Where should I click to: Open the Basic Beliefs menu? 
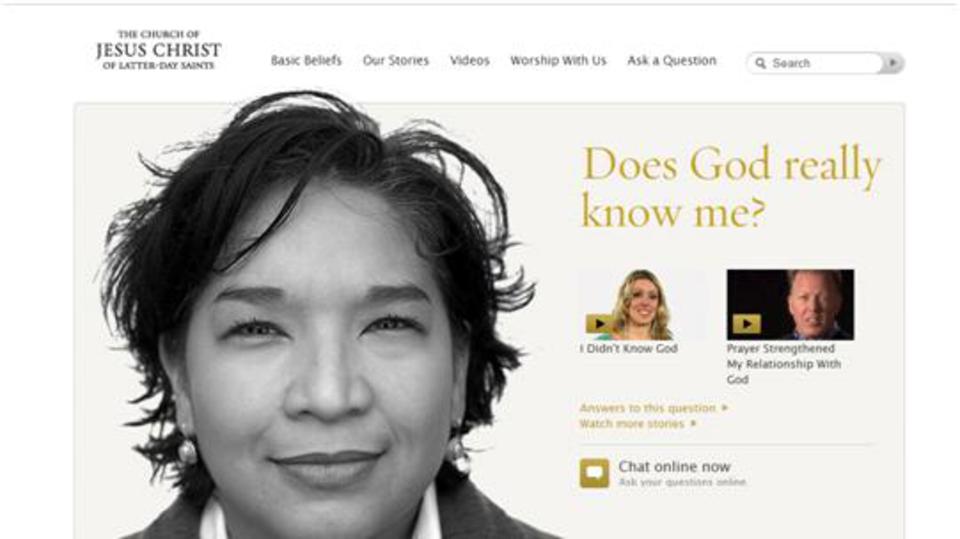click(x=306, y=60)
